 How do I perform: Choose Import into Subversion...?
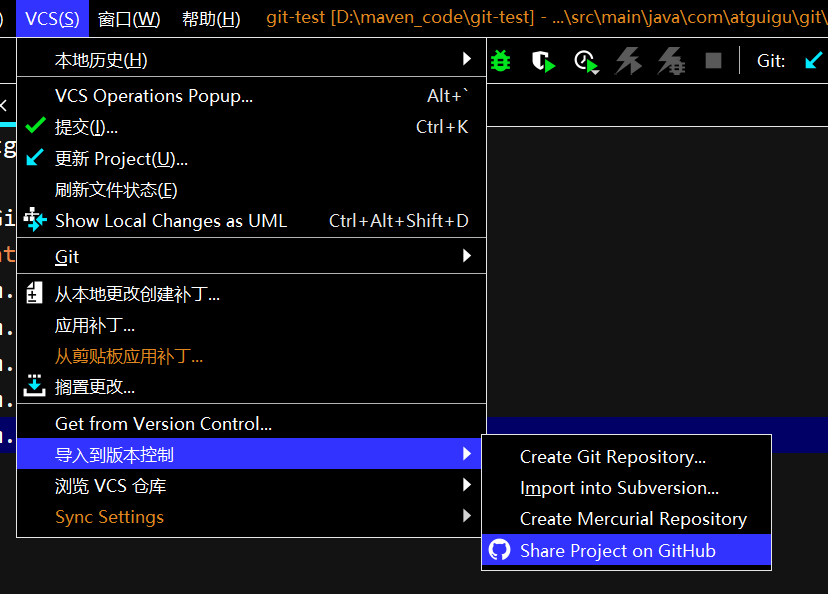(626, 488)
